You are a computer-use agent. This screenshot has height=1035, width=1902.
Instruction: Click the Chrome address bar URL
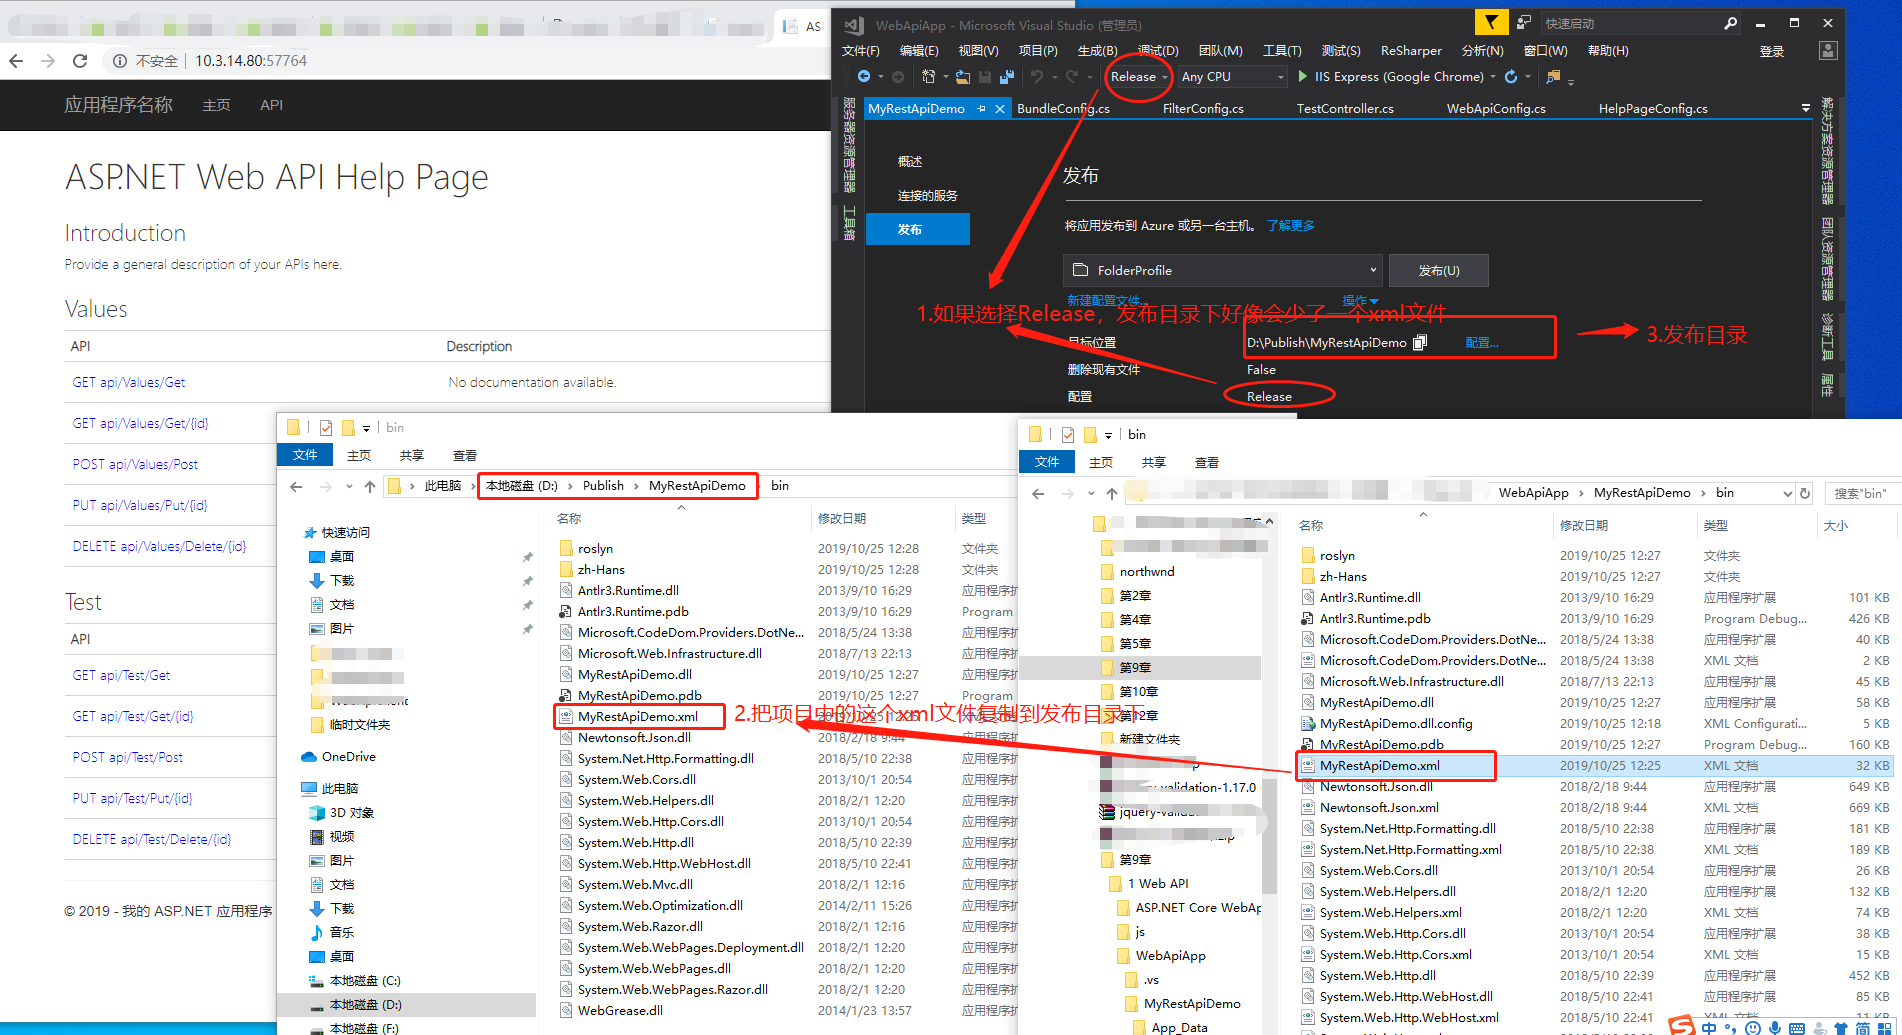point(251,61)
